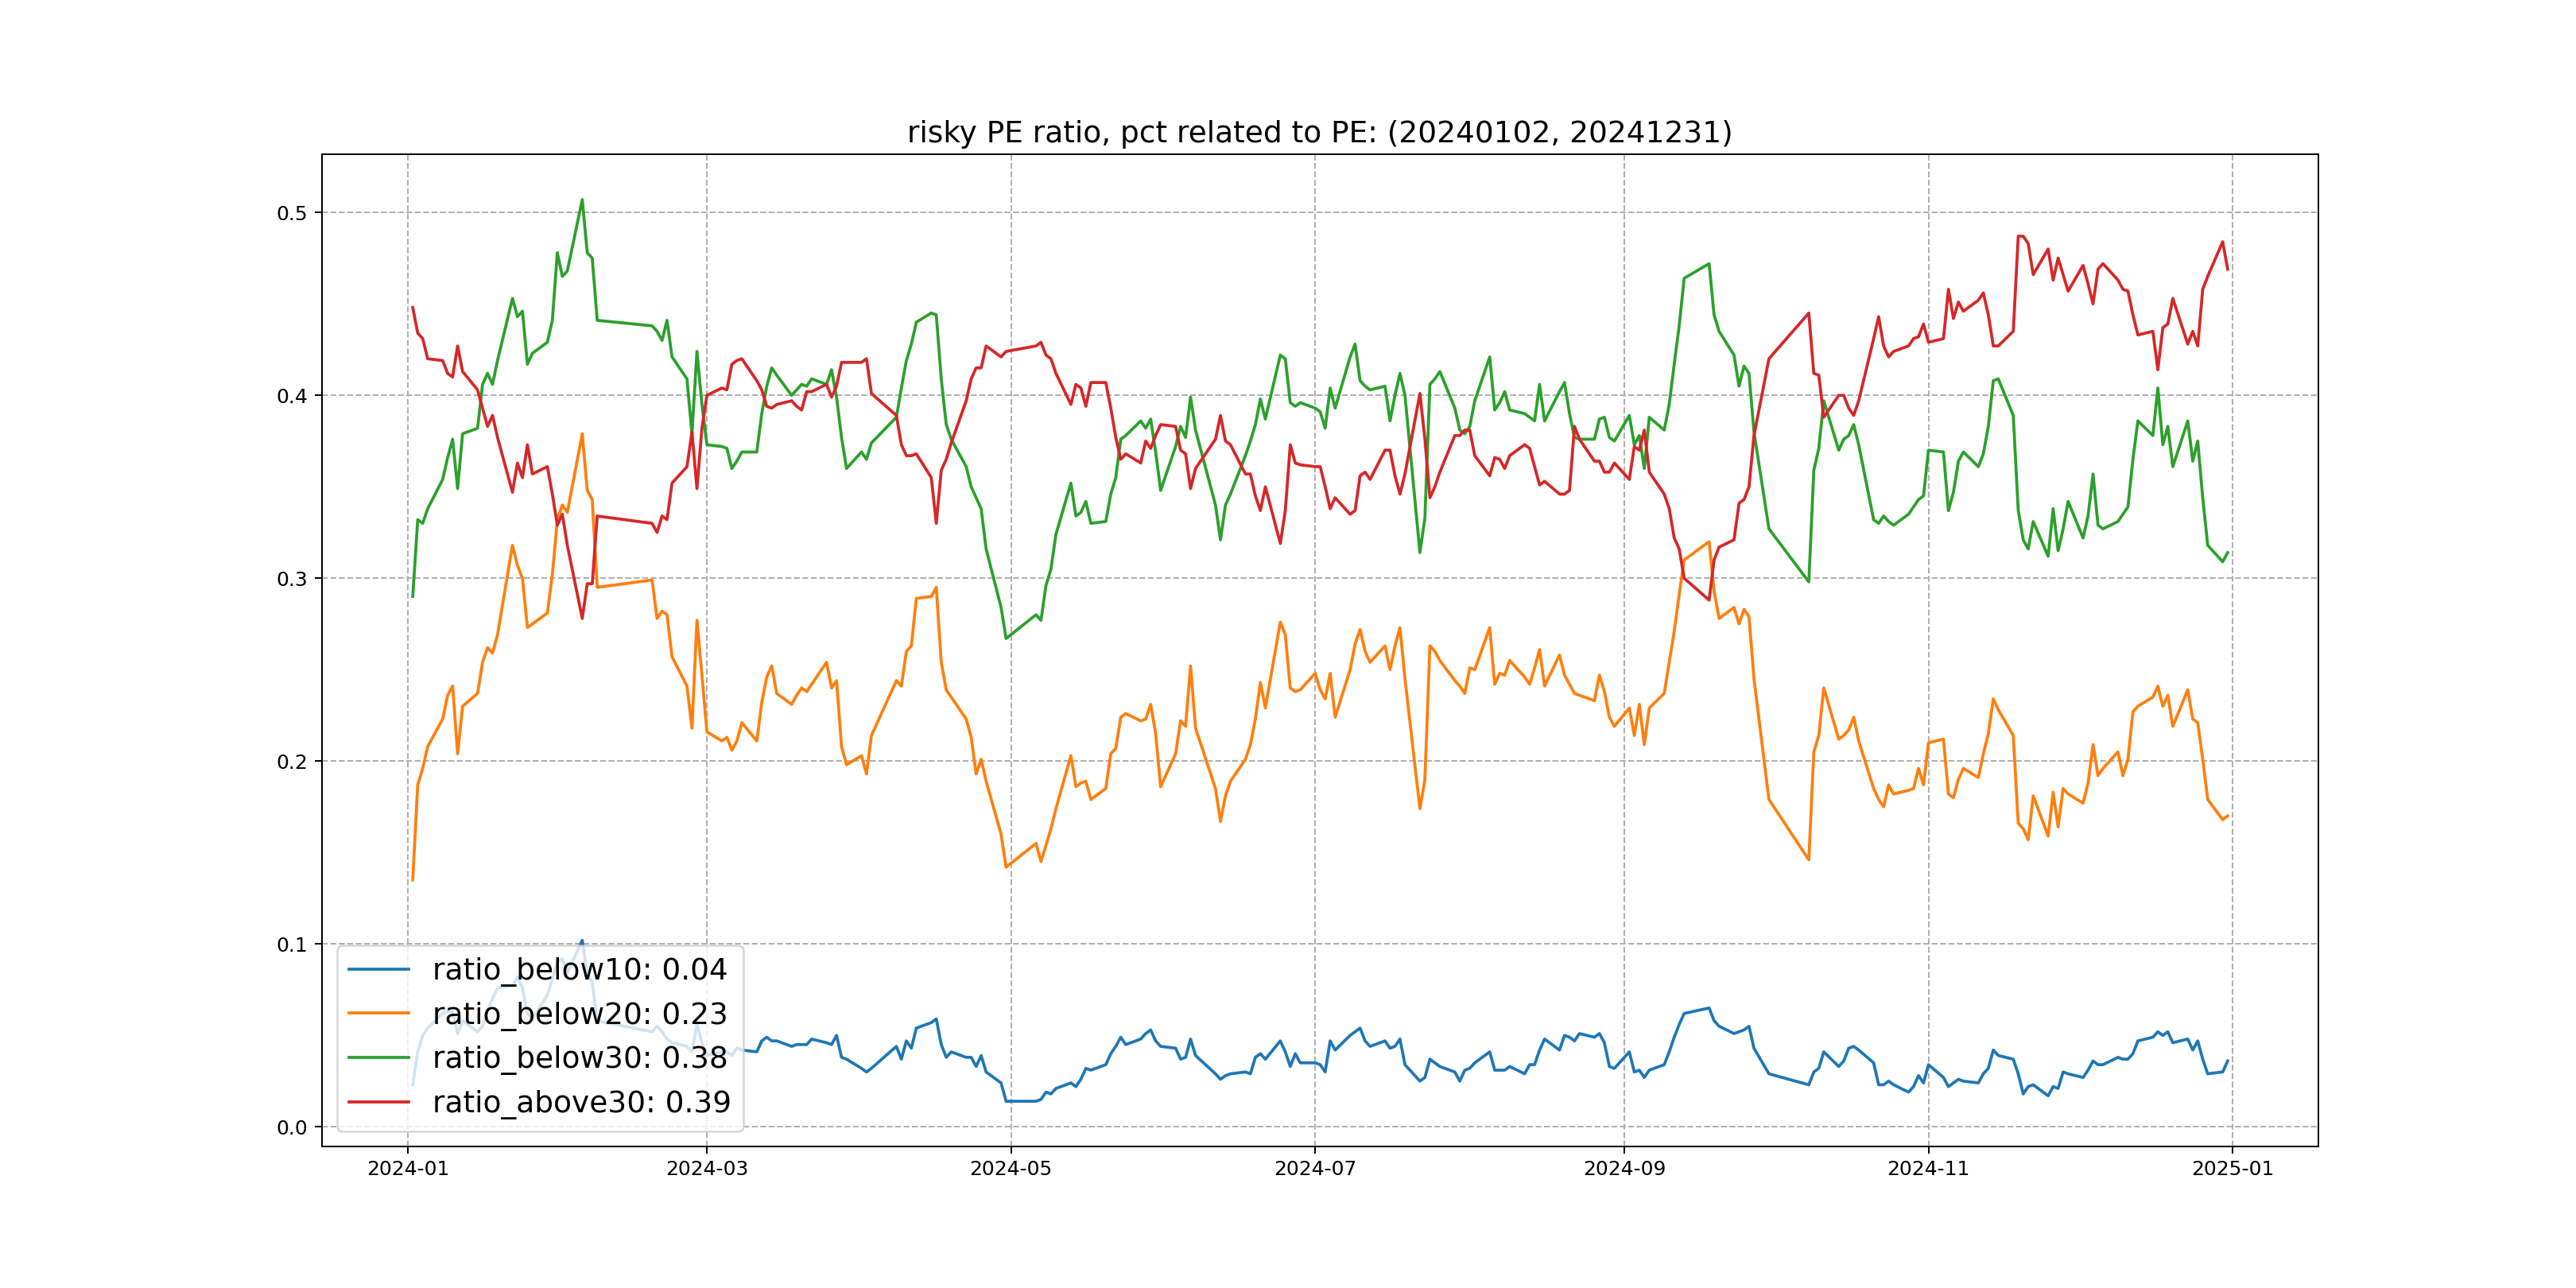
Task: Click the 0.0 y-axis tick label
Action: (x=292, y=1128)
